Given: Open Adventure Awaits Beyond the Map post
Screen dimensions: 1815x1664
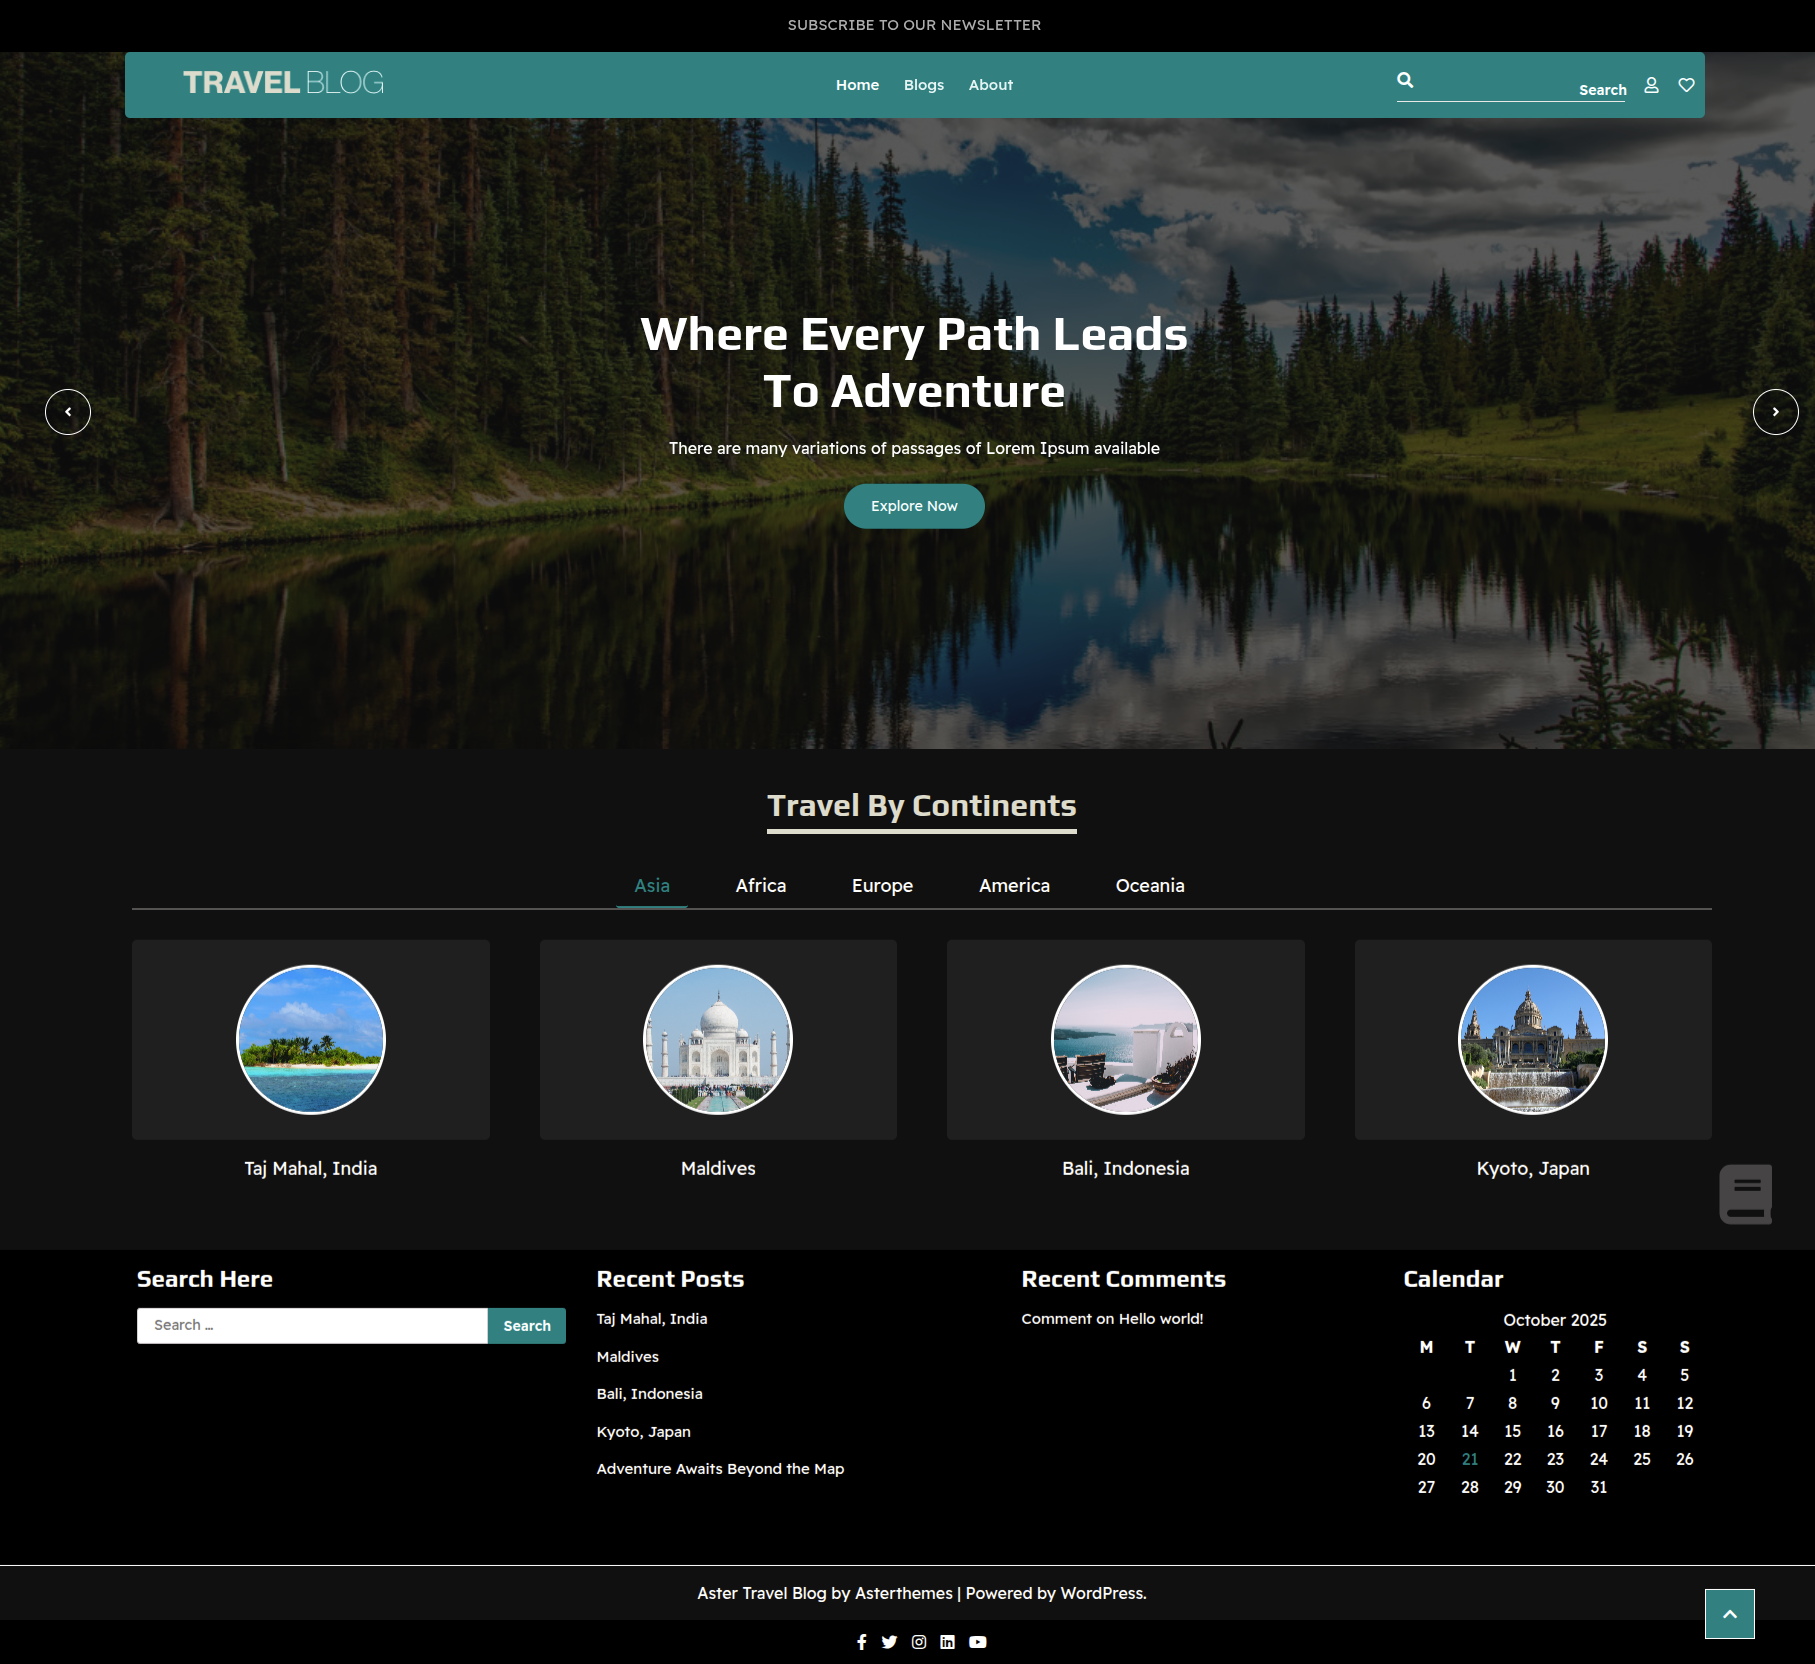Looking at the screenshot, I should point(720,1469).
